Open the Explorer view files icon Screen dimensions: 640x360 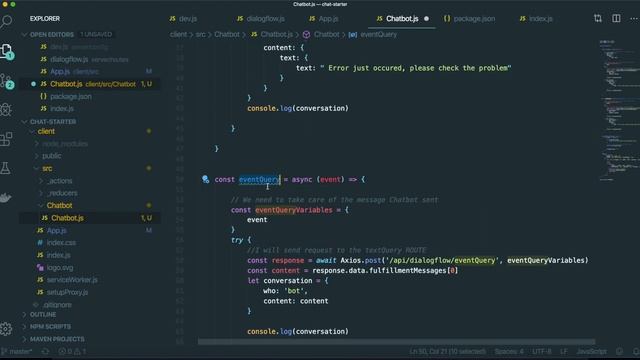pos(7,52)
